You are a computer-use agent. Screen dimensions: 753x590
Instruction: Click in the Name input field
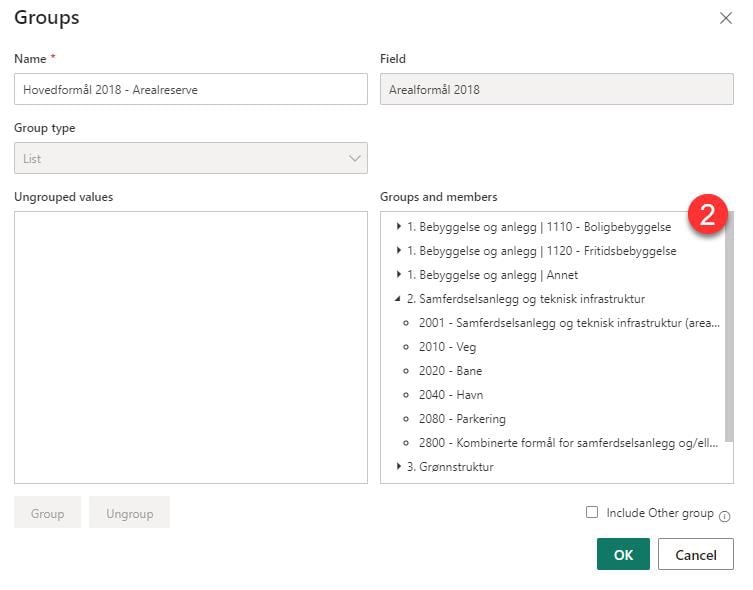pos(190,89)
